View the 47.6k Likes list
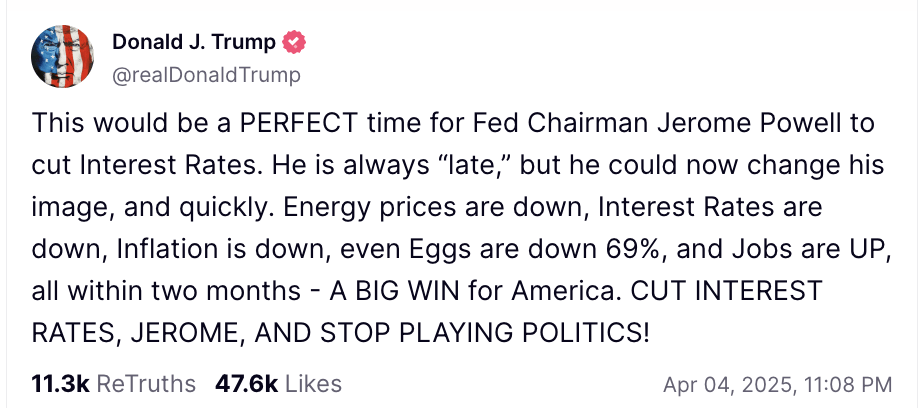Image resolution: width=918 pixels, height=408 pixels. coord(278,384)
